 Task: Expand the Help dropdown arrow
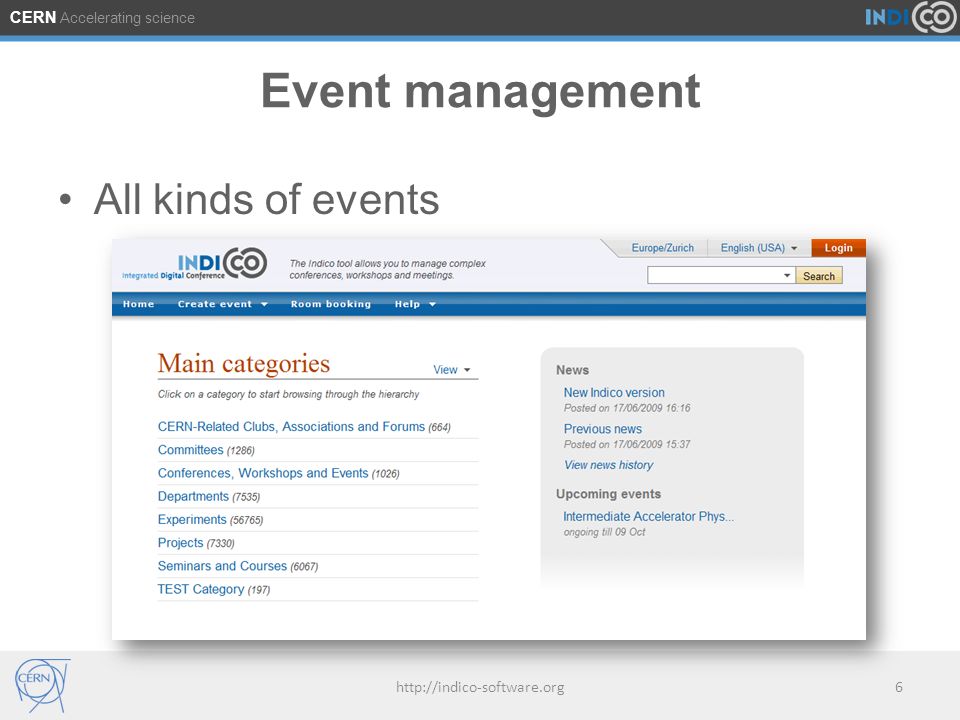tap(432, 304)
